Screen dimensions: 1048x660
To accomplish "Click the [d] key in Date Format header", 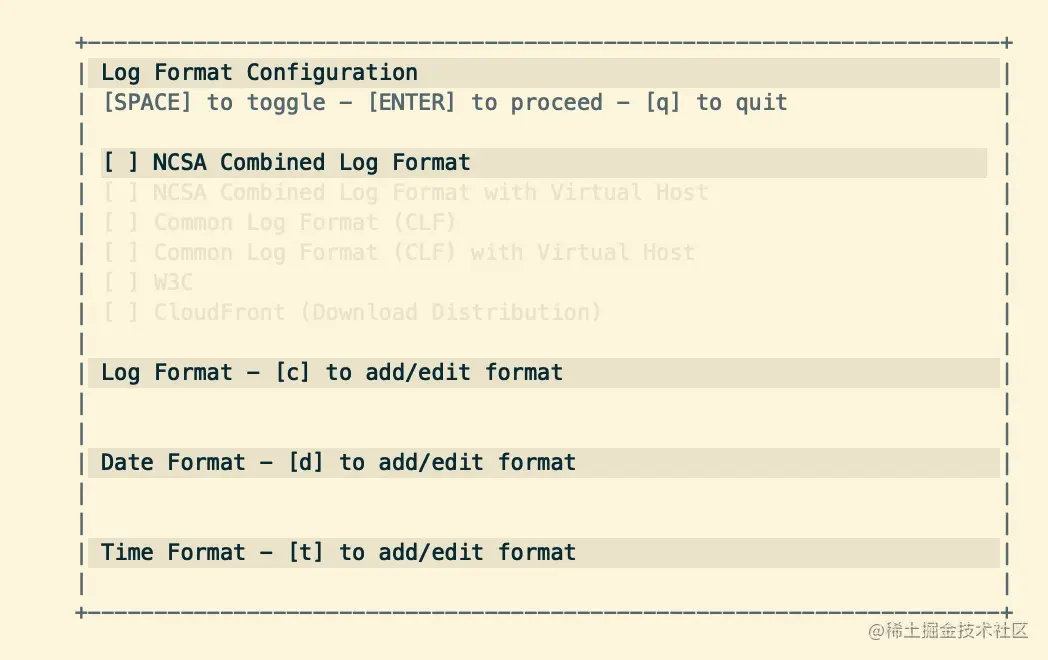I will click(x=306, y=463).
